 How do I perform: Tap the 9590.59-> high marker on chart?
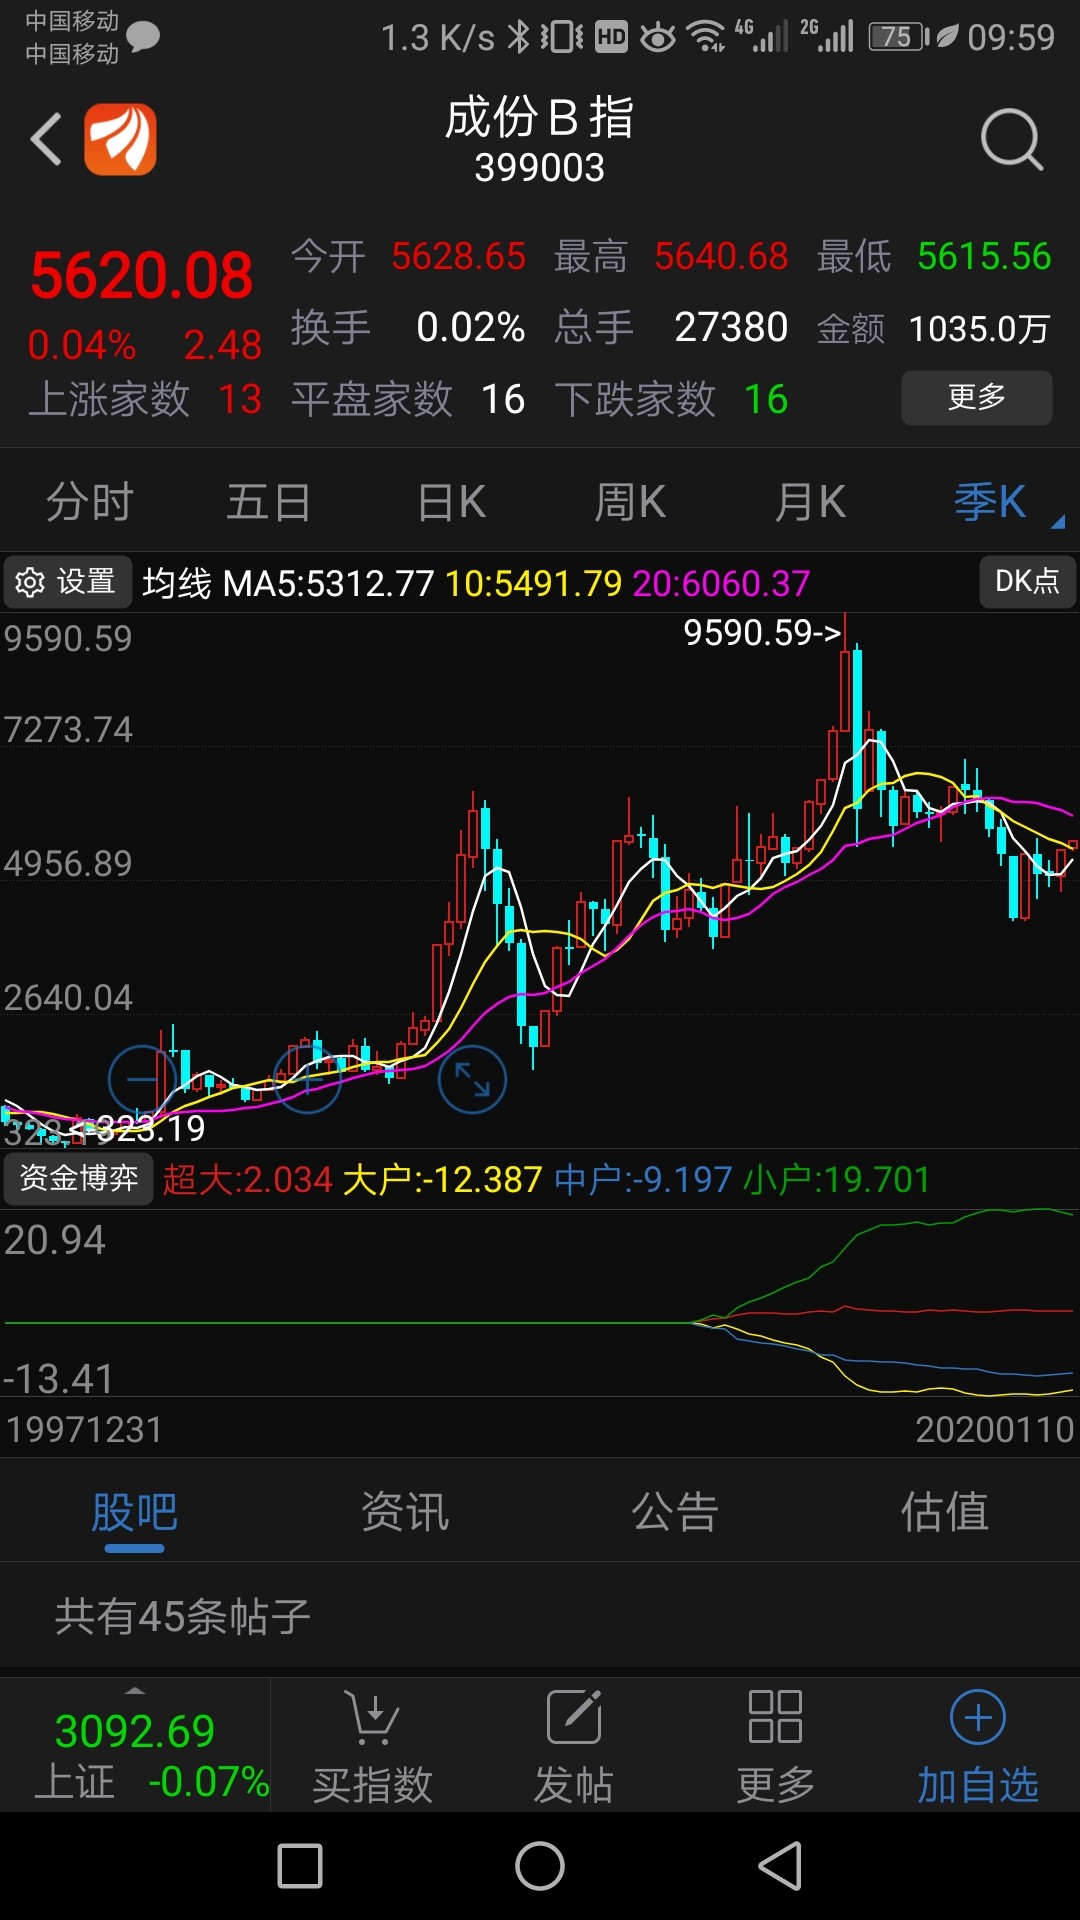[x=762, y=632]
